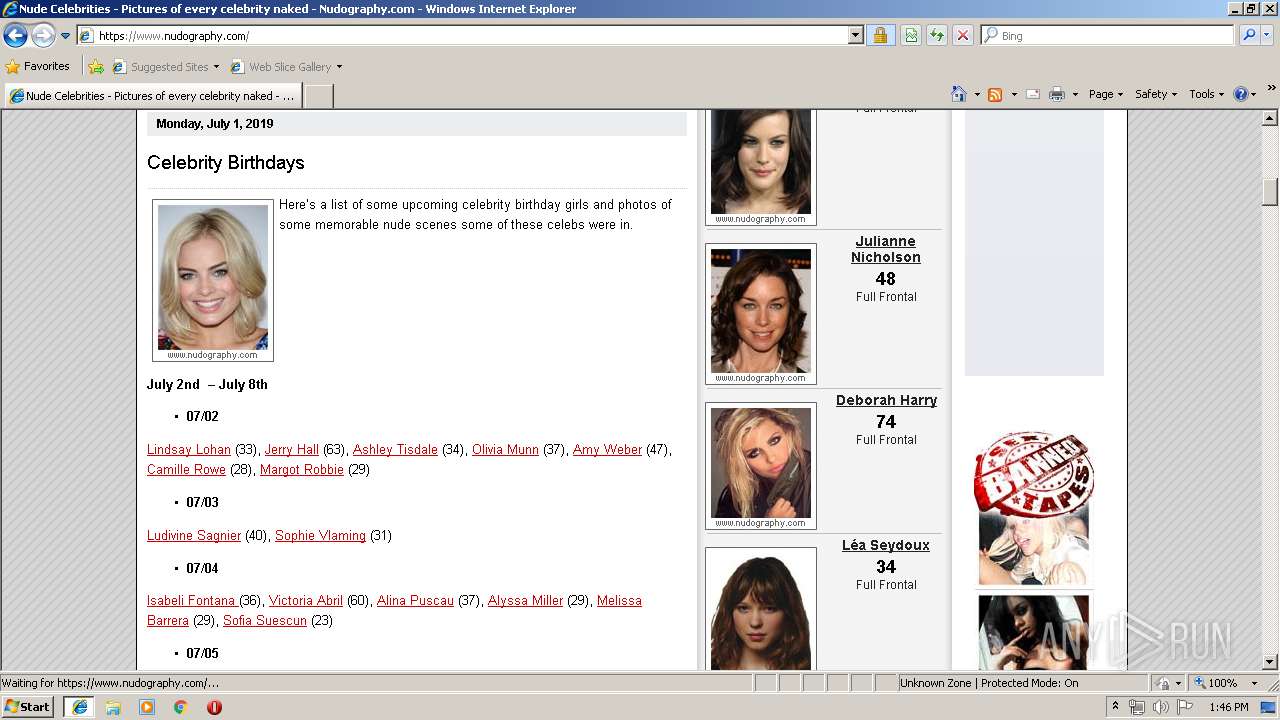Expand the search provider dropdown arrow
This screenshot has height=720, width=1280.
click(1267, 35)
